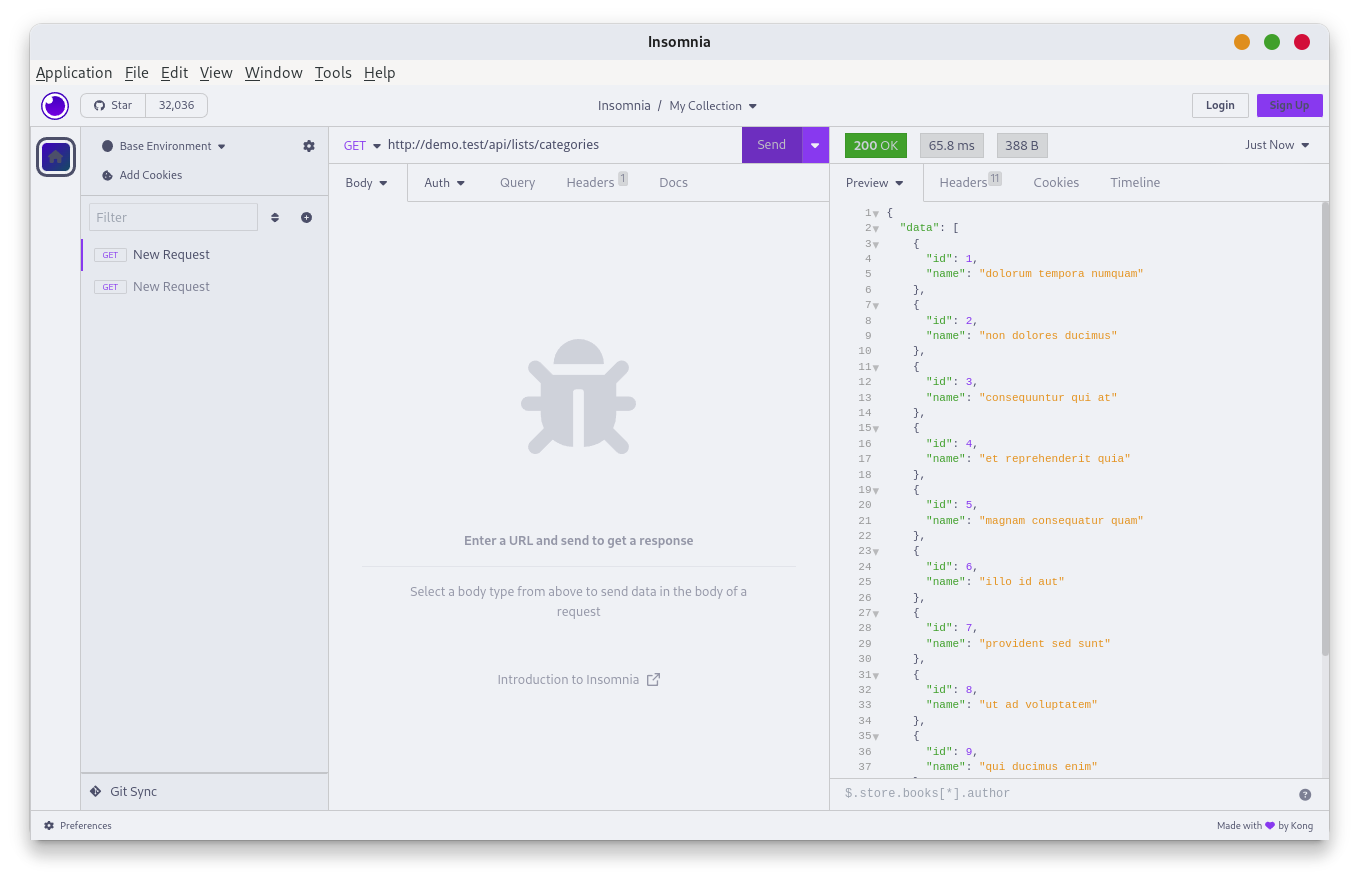
Task: Click the 32,036 star count
Action: (177, 105)
